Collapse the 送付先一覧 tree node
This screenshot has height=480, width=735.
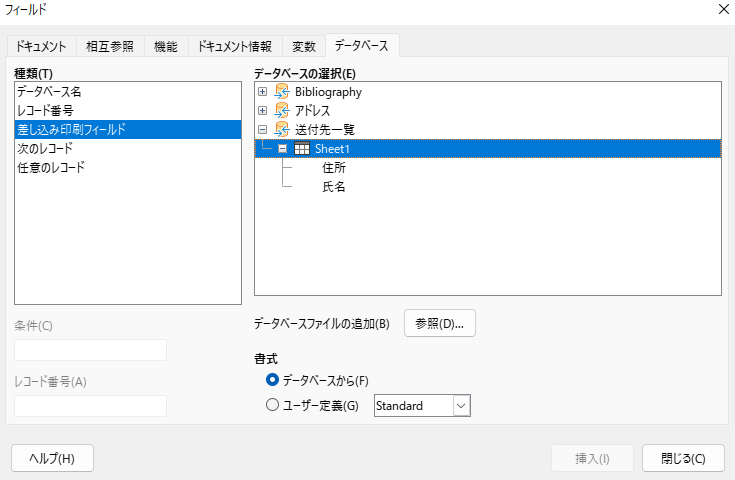tap(263, 130)
